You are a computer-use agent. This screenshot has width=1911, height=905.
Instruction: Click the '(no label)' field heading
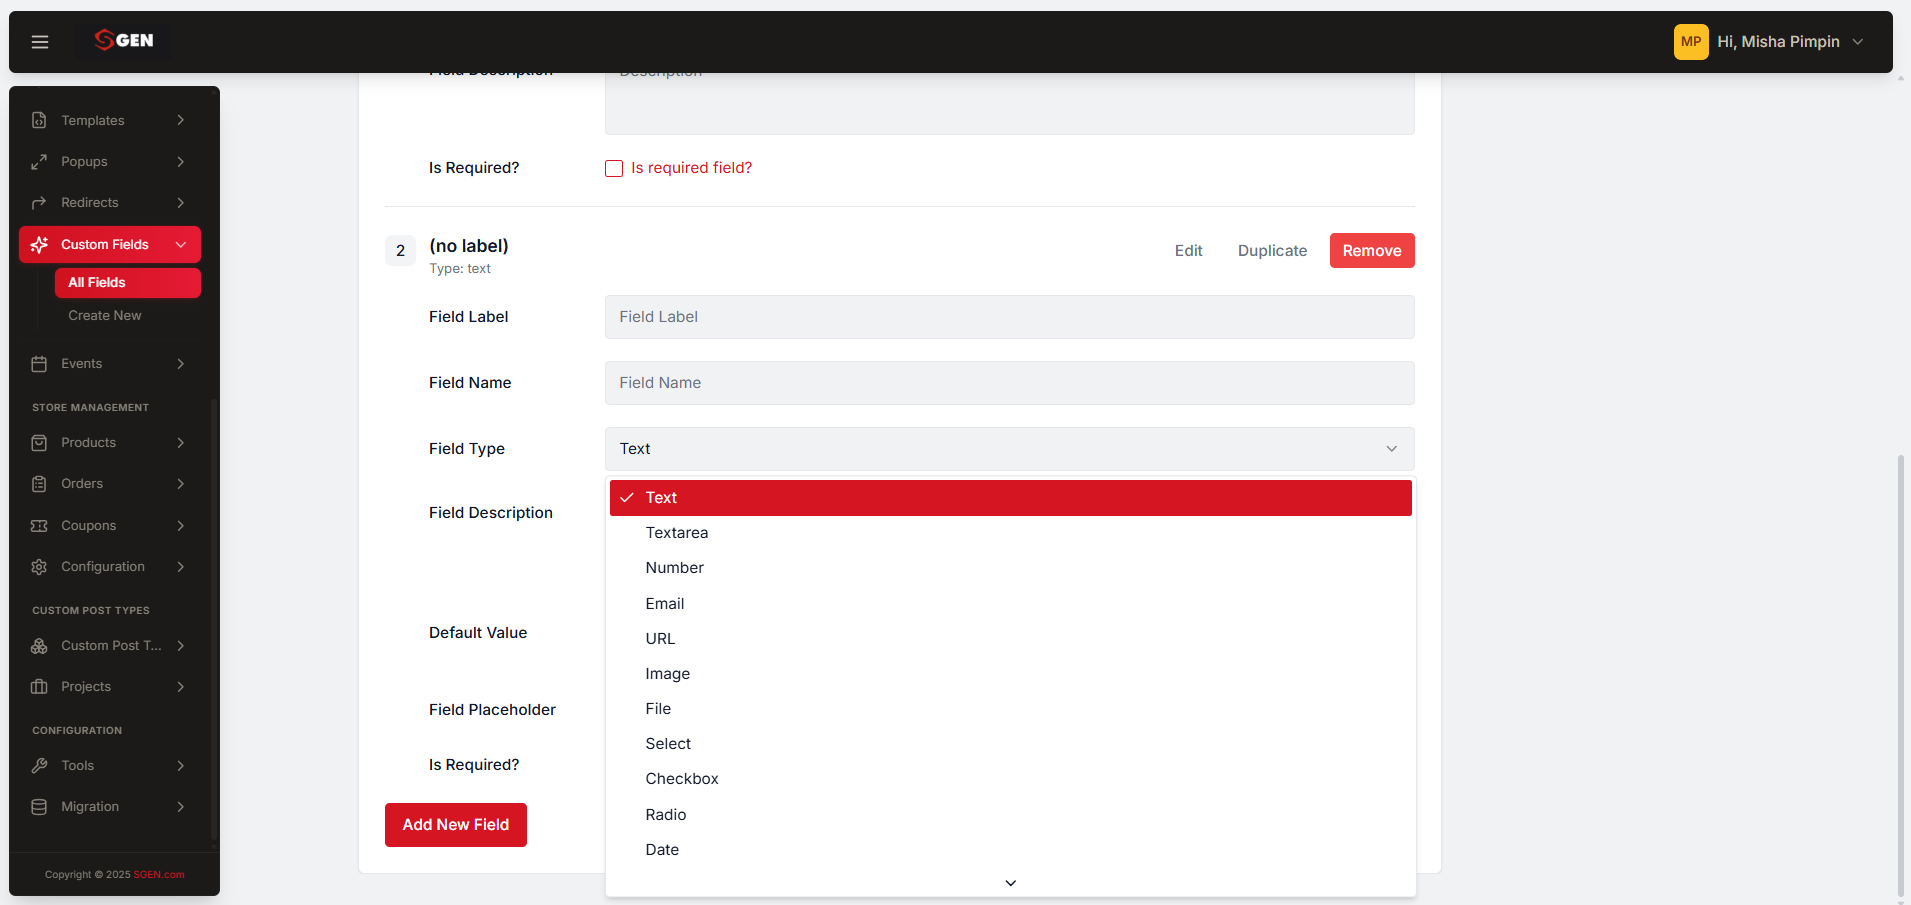tap(469, 246)
